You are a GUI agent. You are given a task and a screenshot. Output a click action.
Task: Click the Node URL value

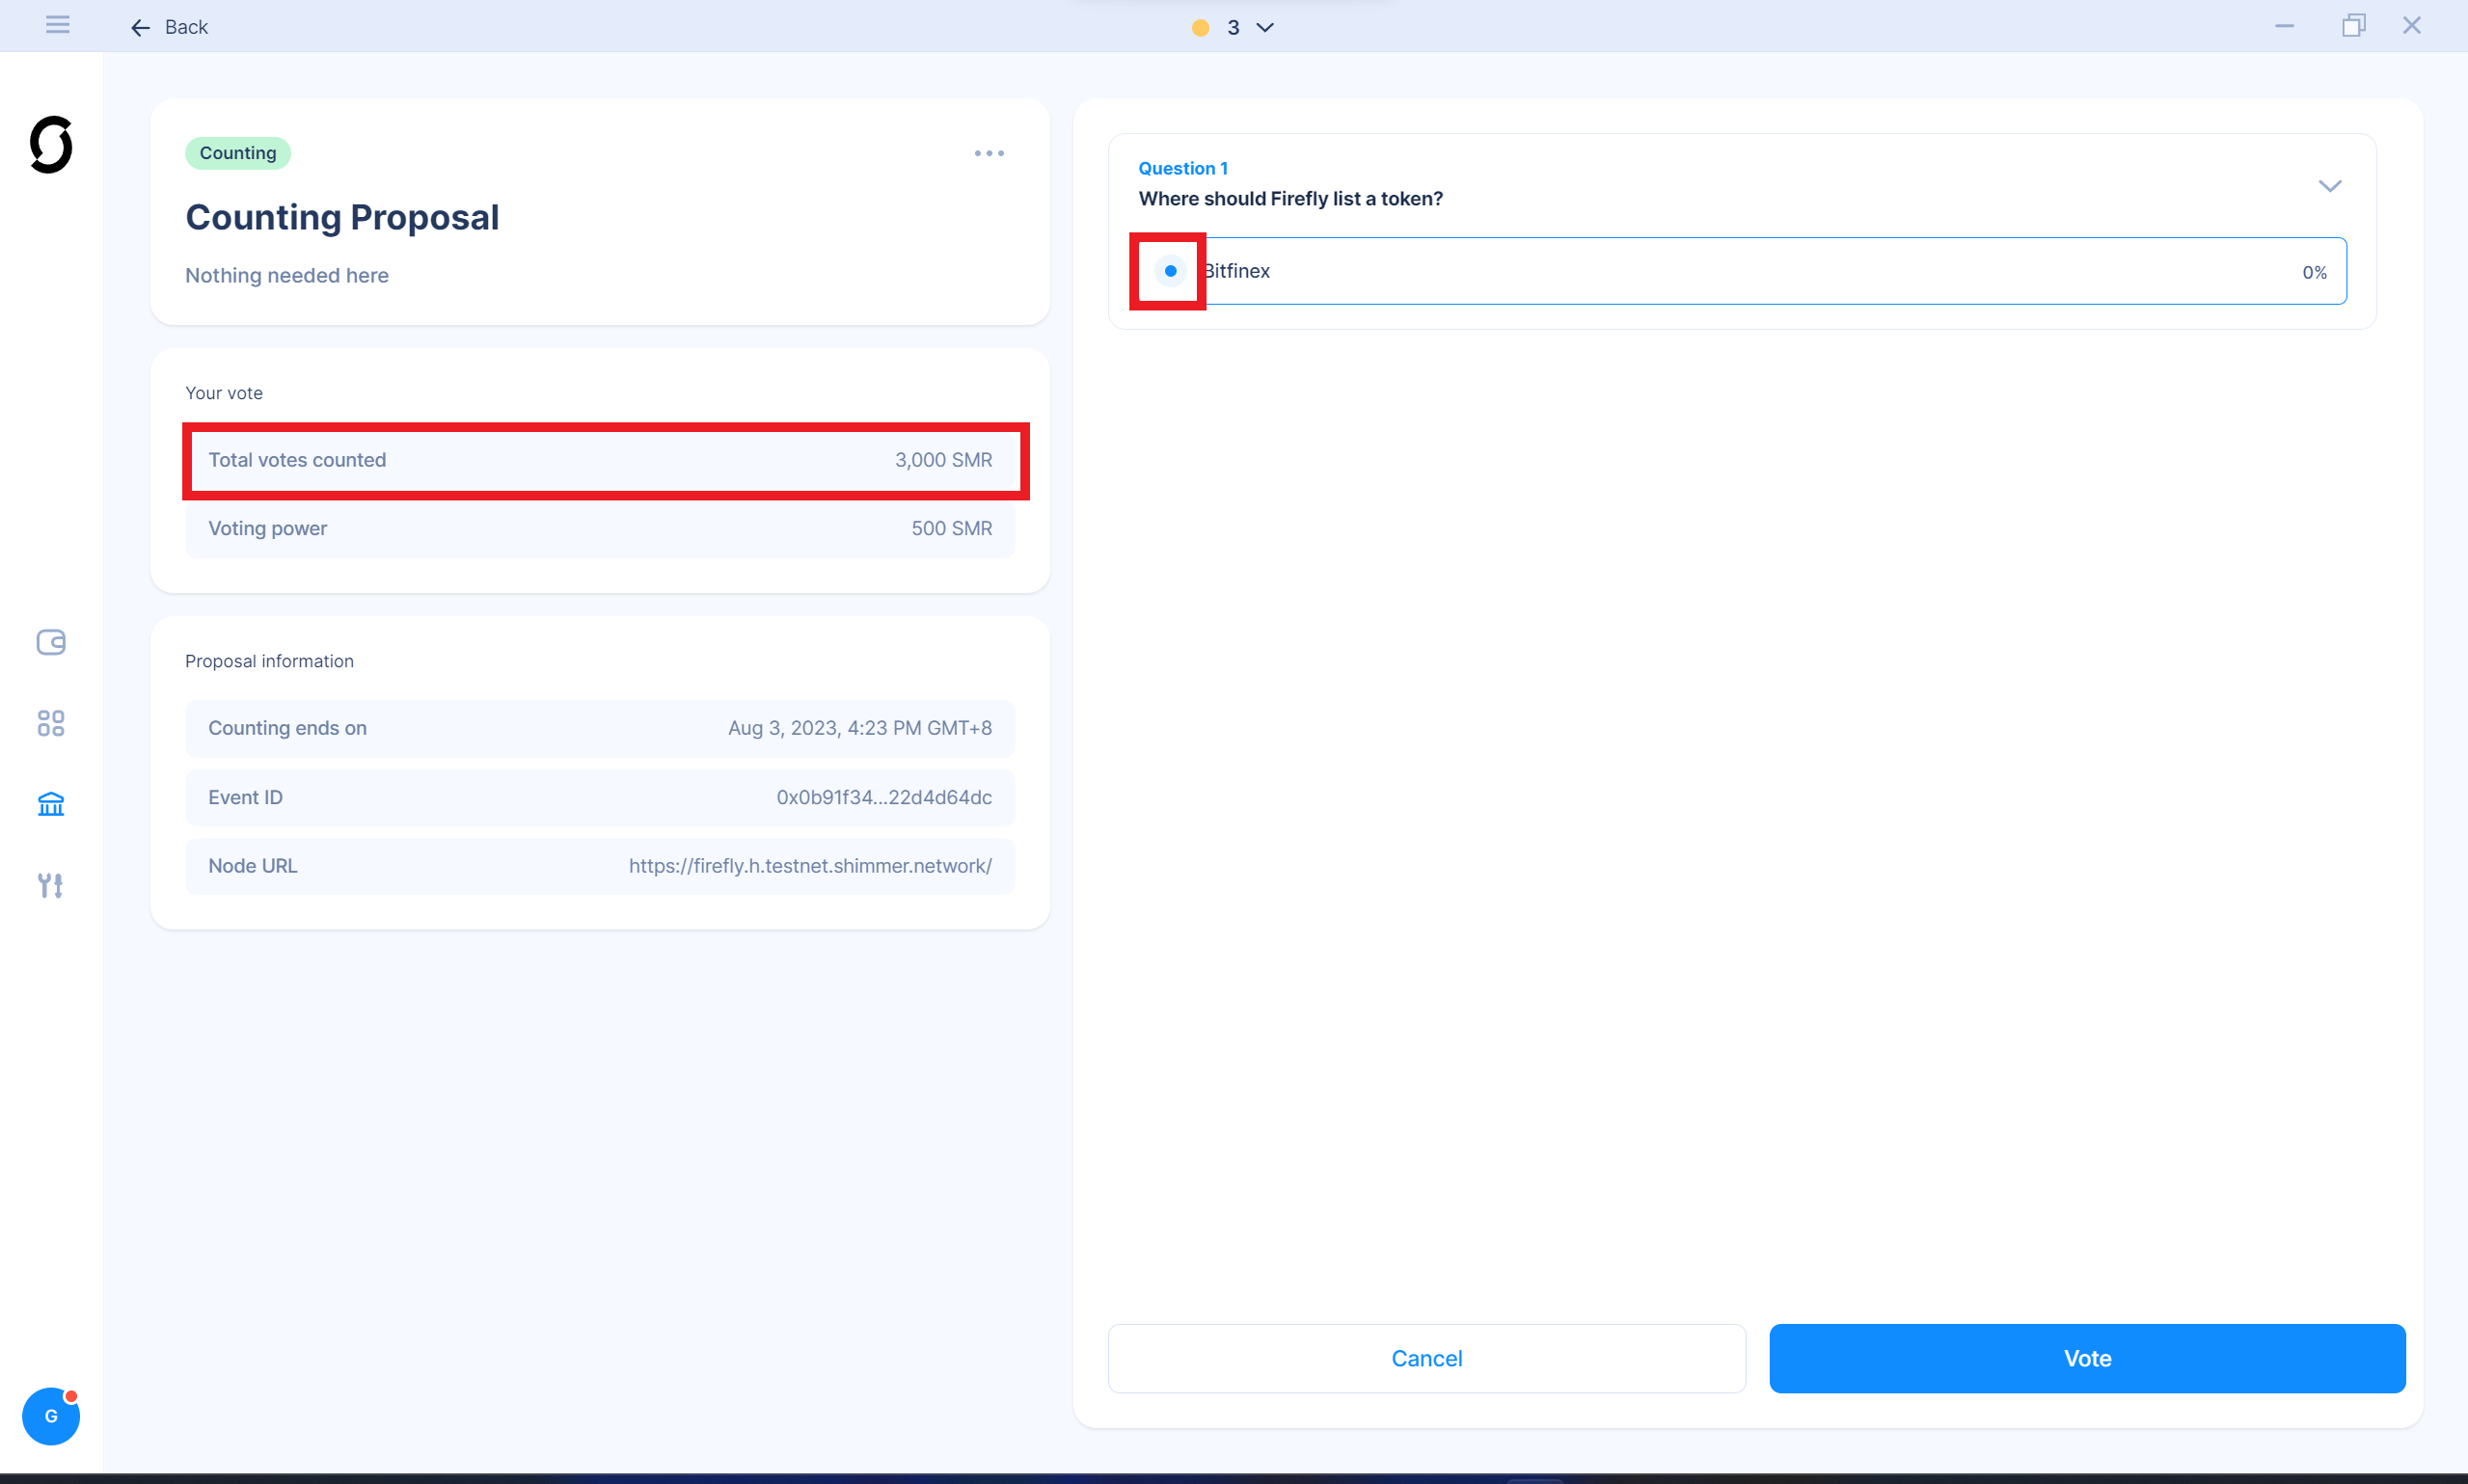coord(810,866)
